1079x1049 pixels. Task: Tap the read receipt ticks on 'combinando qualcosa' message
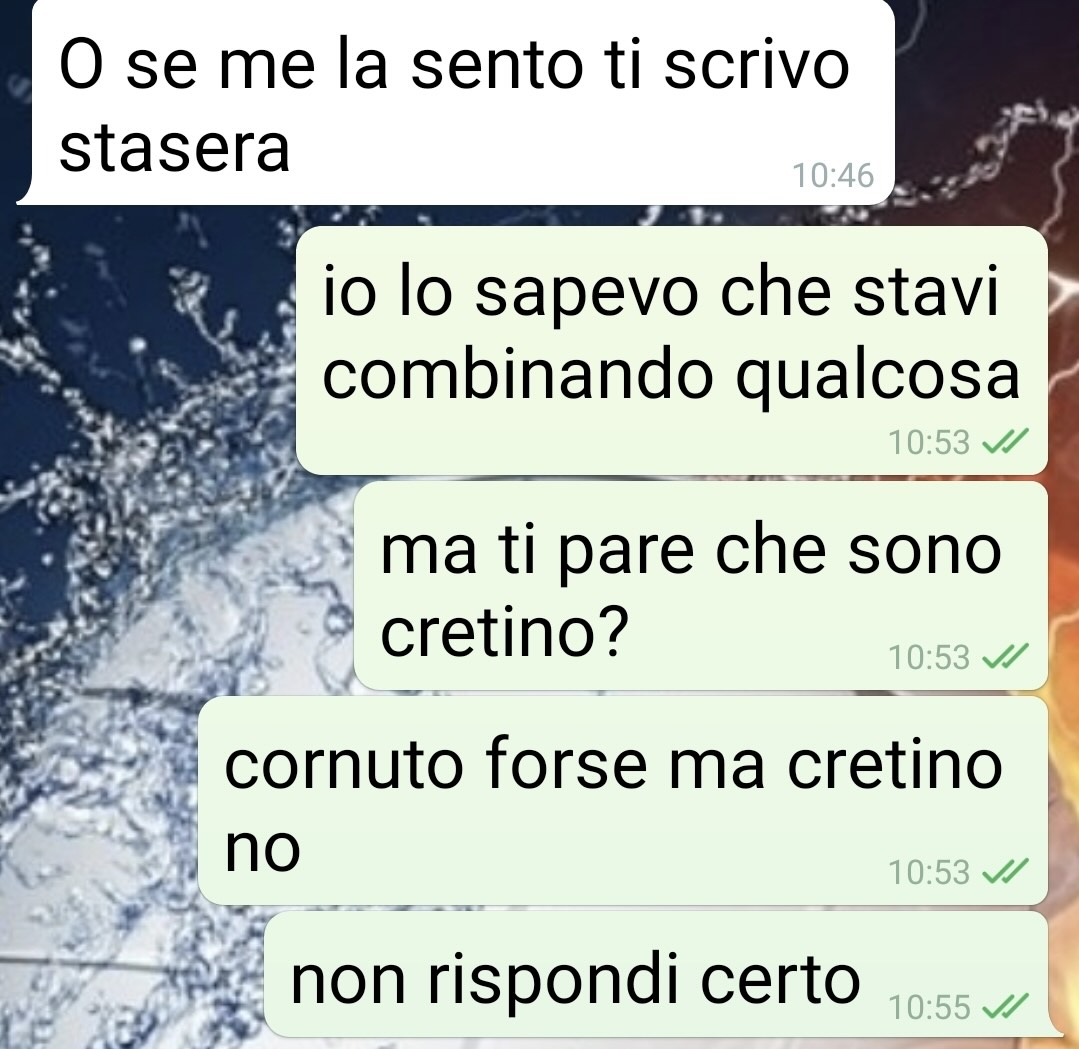click(x=1005, y=441)
